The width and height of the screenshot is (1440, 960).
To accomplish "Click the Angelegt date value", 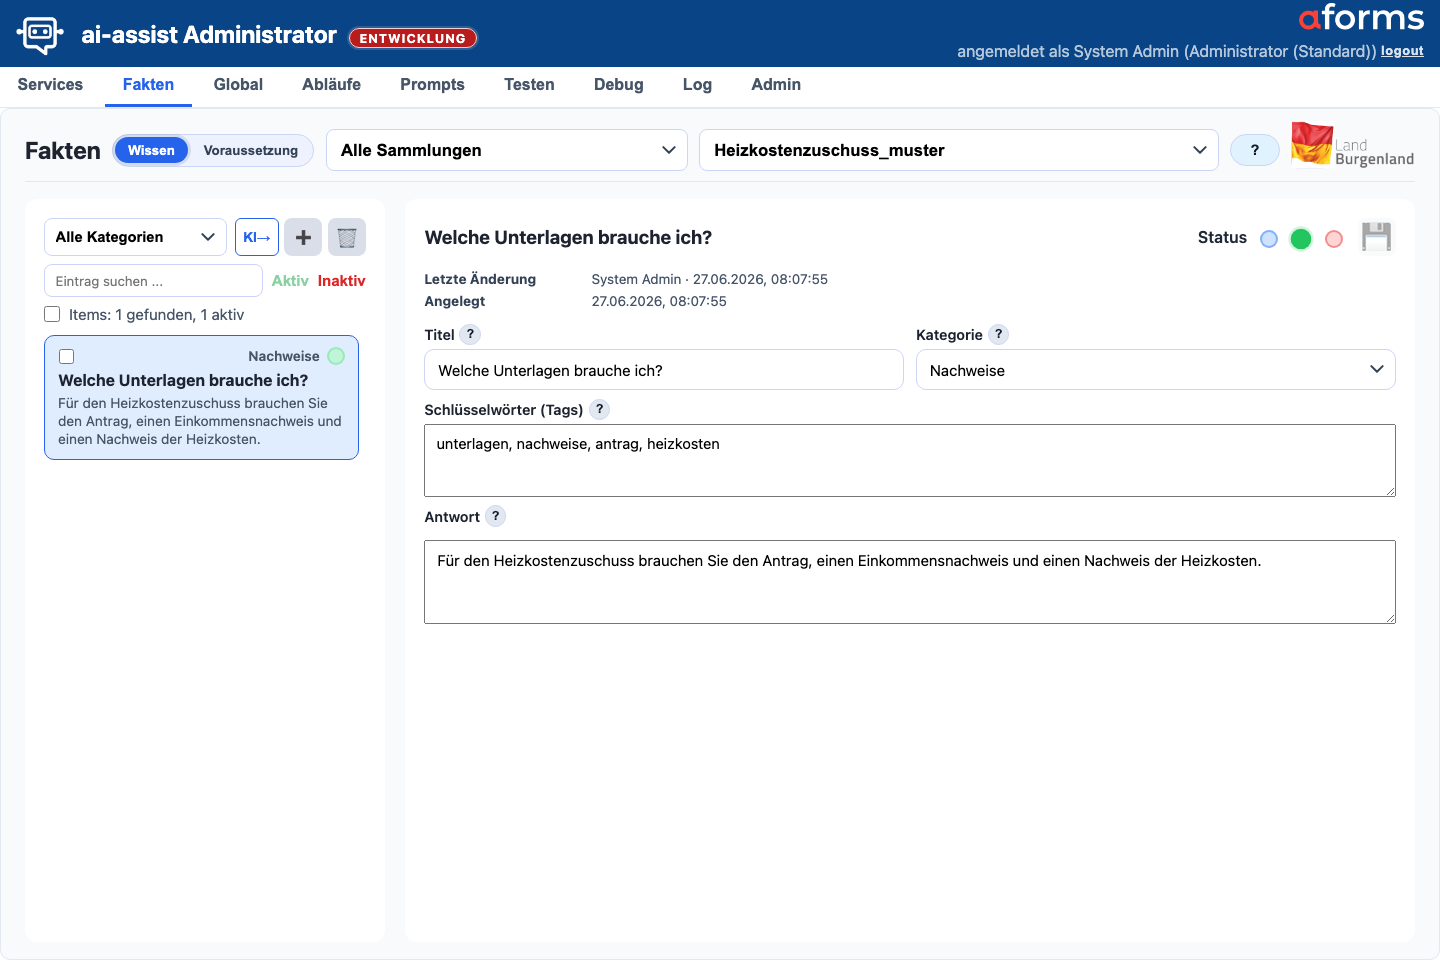I will (659, 301).
